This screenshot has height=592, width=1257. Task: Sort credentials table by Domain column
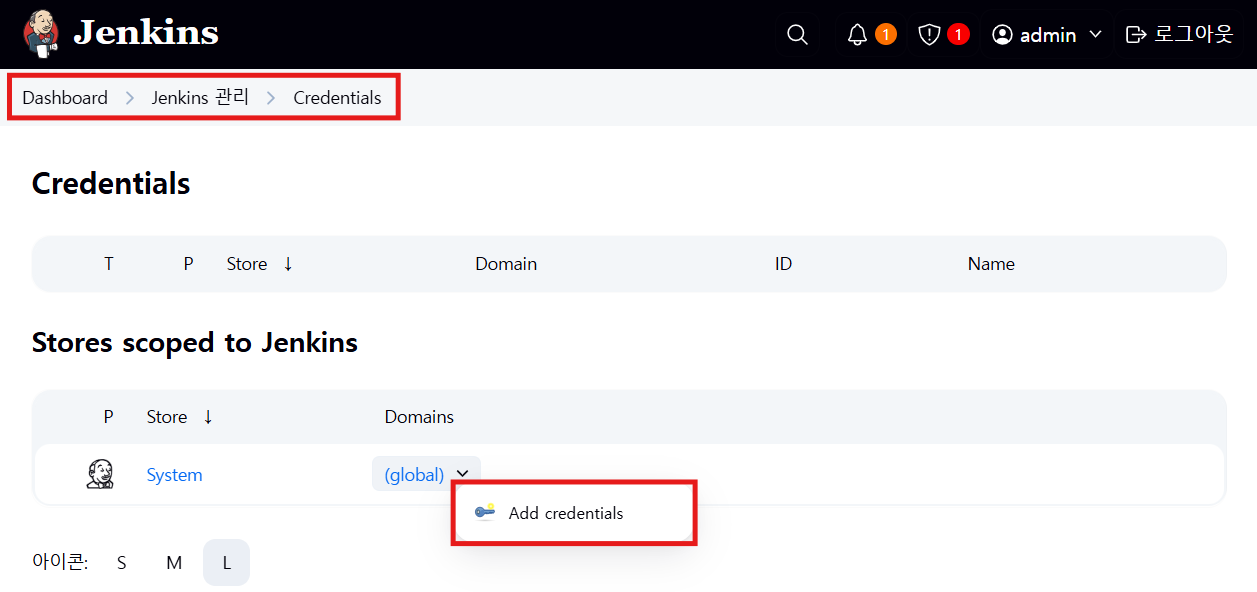pyautogui.click(x=506, y=264)
